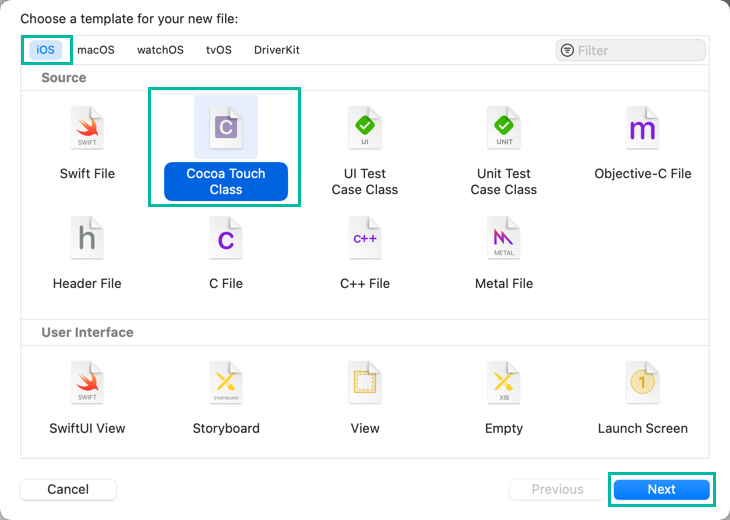Viewport: 730px width, 520px height.
Task: Click the "Storyboard" label
Action: coord(226,428)
